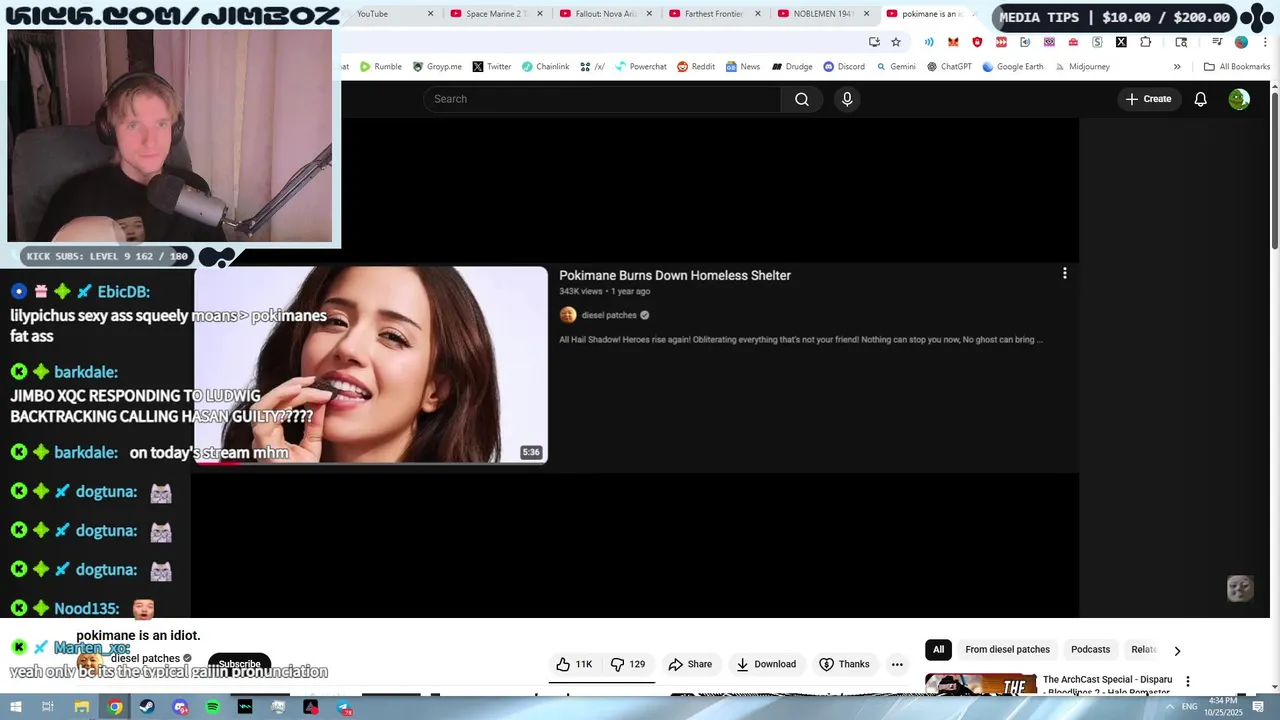1280x720 pixels.
Task: Open the Groyp.me bookmark
Action: (437, 67)
